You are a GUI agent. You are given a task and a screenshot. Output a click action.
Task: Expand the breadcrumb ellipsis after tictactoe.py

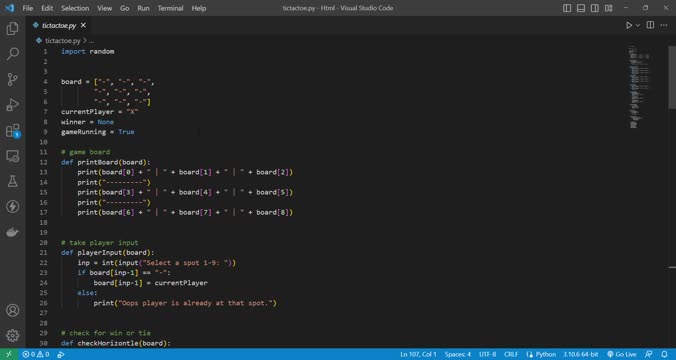pyautogui.click(x=91, y=41)
